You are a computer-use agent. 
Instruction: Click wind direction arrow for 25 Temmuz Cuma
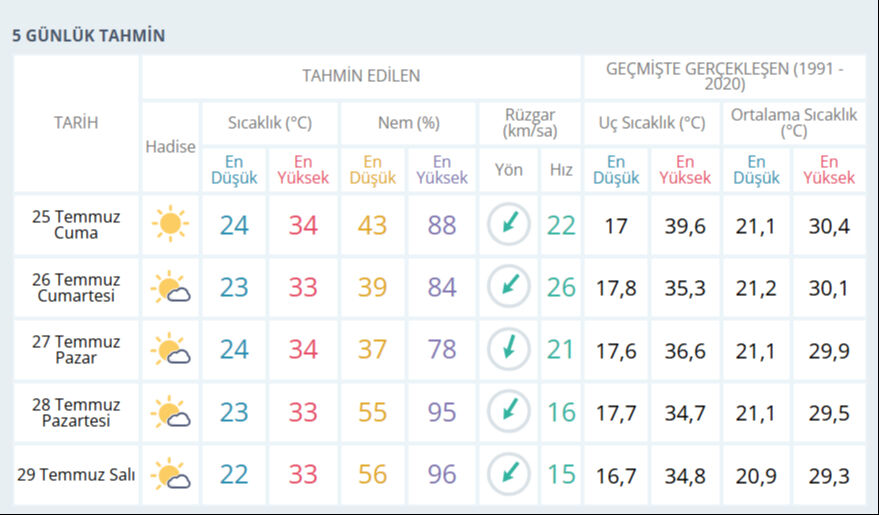(x=508, y=225)
